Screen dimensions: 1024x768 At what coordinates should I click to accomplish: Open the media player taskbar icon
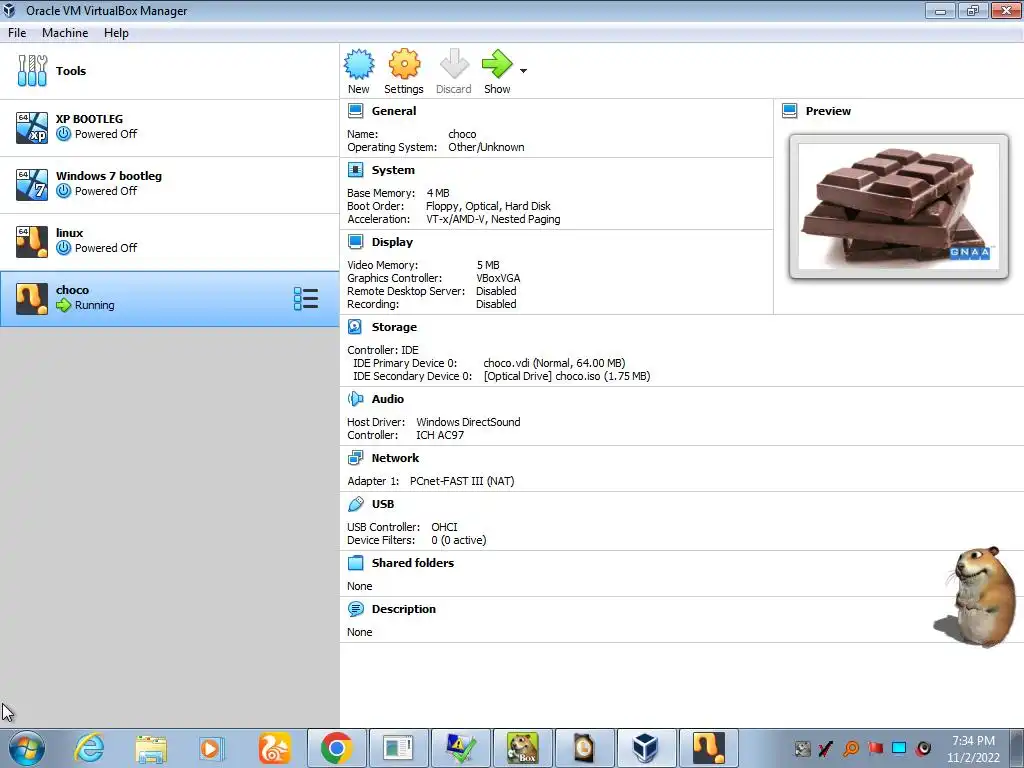[x=211, y=748]
